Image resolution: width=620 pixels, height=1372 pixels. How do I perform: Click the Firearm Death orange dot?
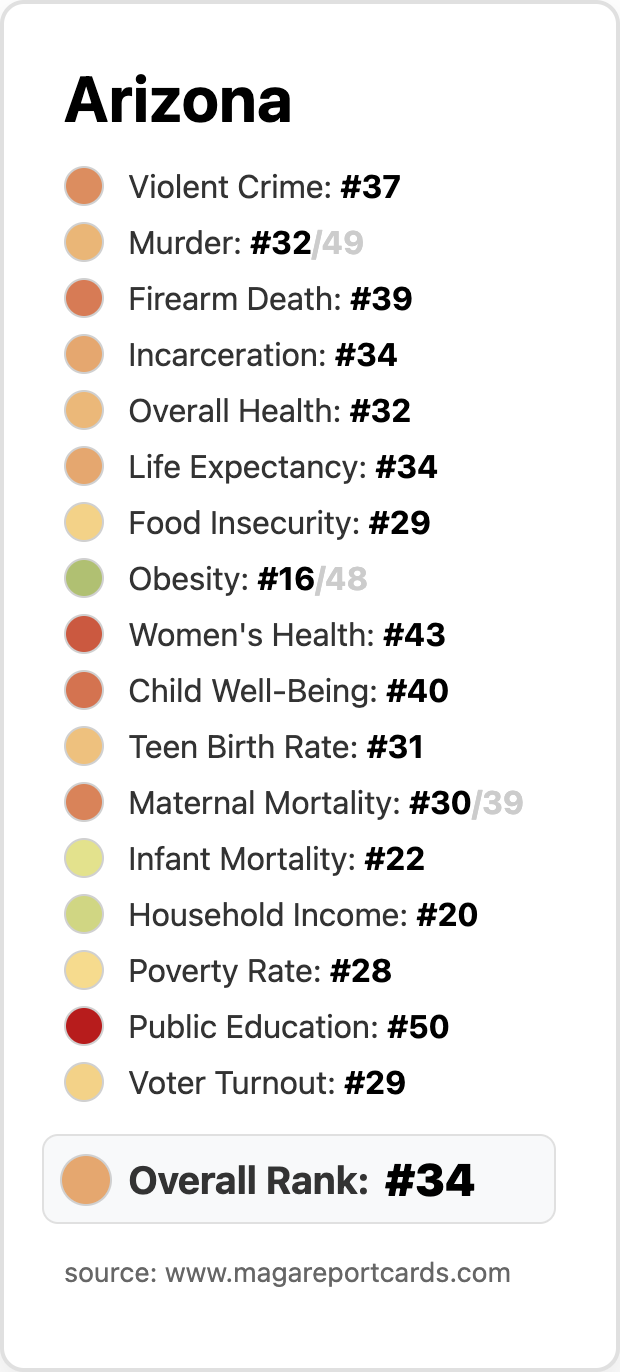pyautogui.click(x=85, y=299)
